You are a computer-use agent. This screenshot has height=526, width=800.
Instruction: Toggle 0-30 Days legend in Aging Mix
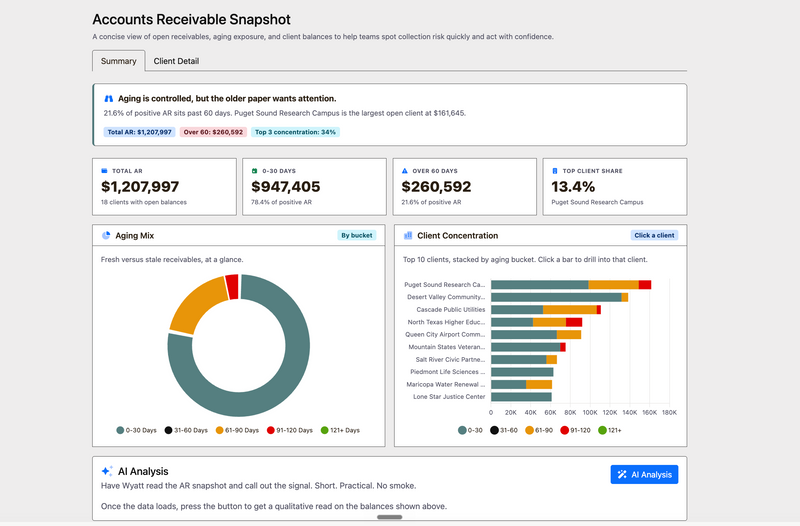coord(136,430)
